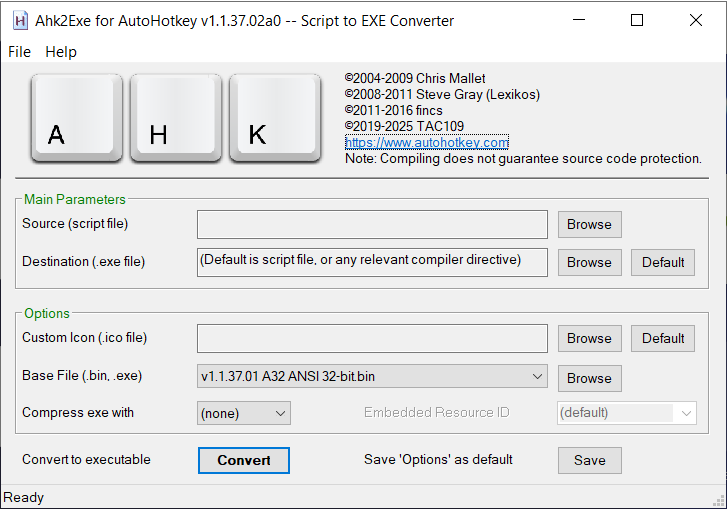Click the Destination exe file input field
This screenshot has width=727, height=509.
coord(372,262)
